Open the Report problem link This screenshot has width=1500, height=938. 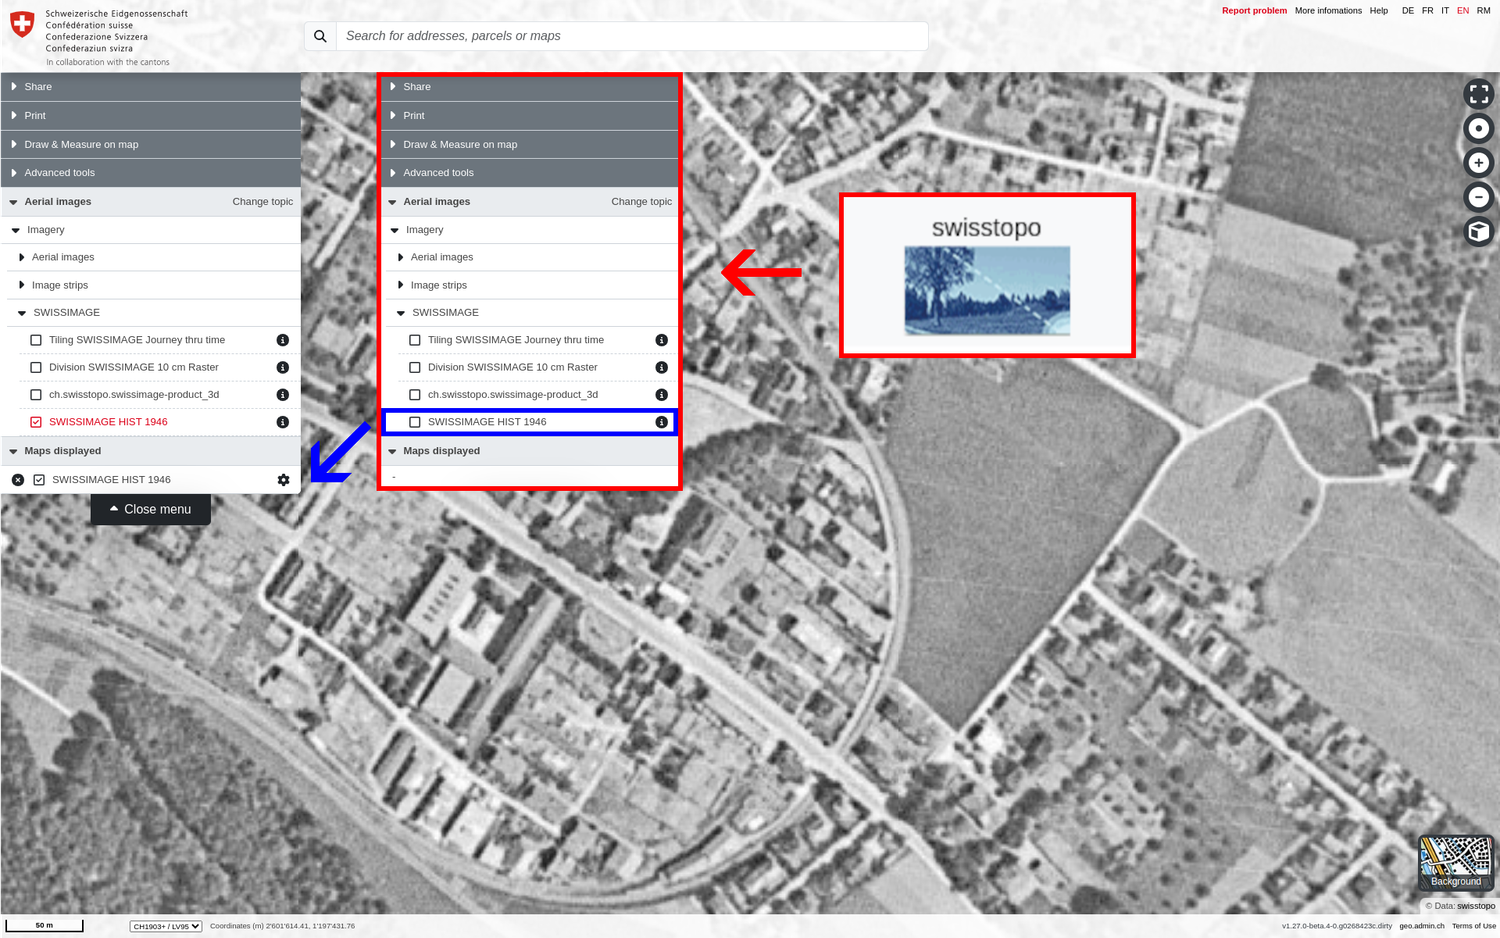coord(1254,10)
